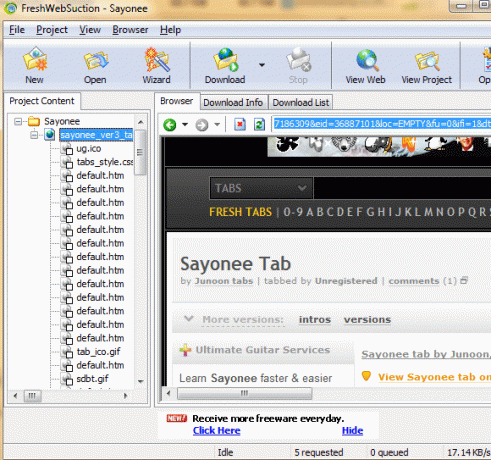Click the URL address field
Viewport: 491px width, 460px height.
(381, 124)
